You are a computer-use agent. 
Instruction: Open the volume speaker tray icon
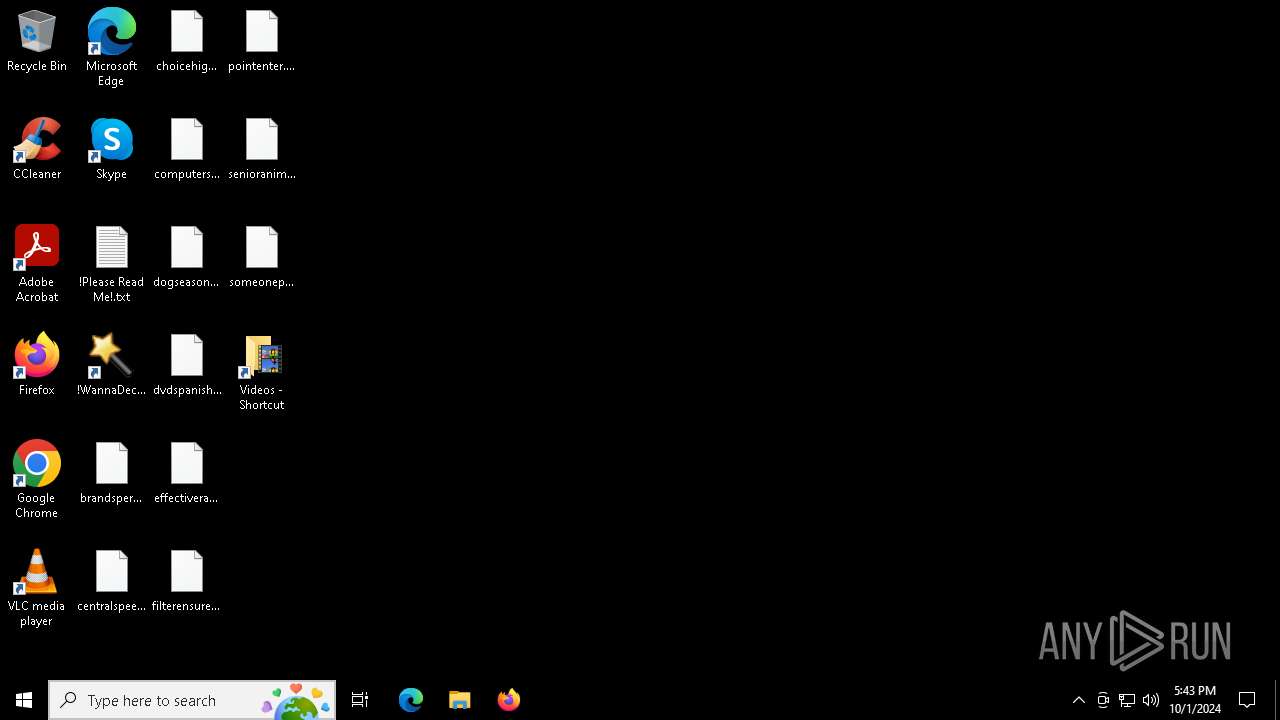click(x=1151, y=700)
